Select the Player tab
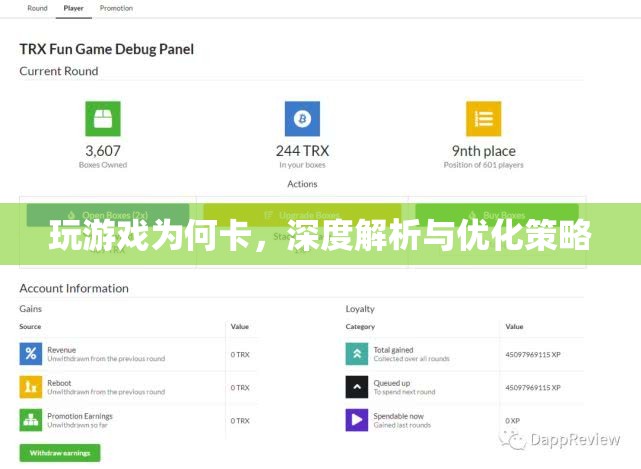 [74, 8]
